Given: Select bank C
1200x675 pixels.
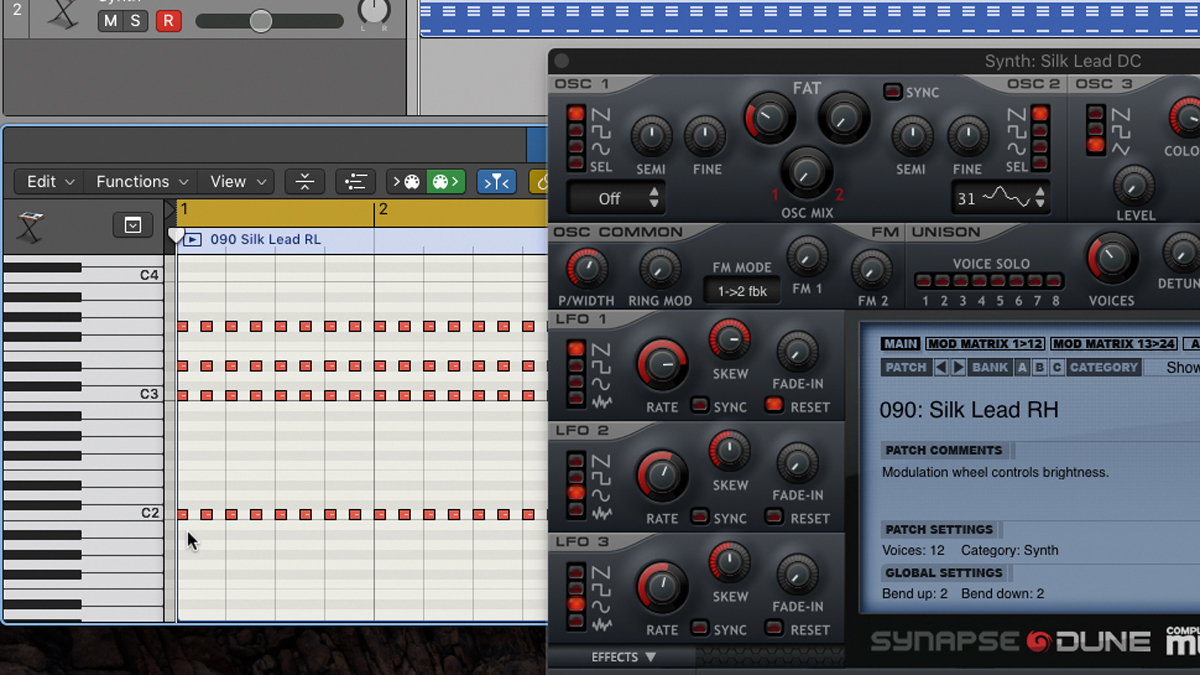Looking at the screenshot, I should [1056, 368].
